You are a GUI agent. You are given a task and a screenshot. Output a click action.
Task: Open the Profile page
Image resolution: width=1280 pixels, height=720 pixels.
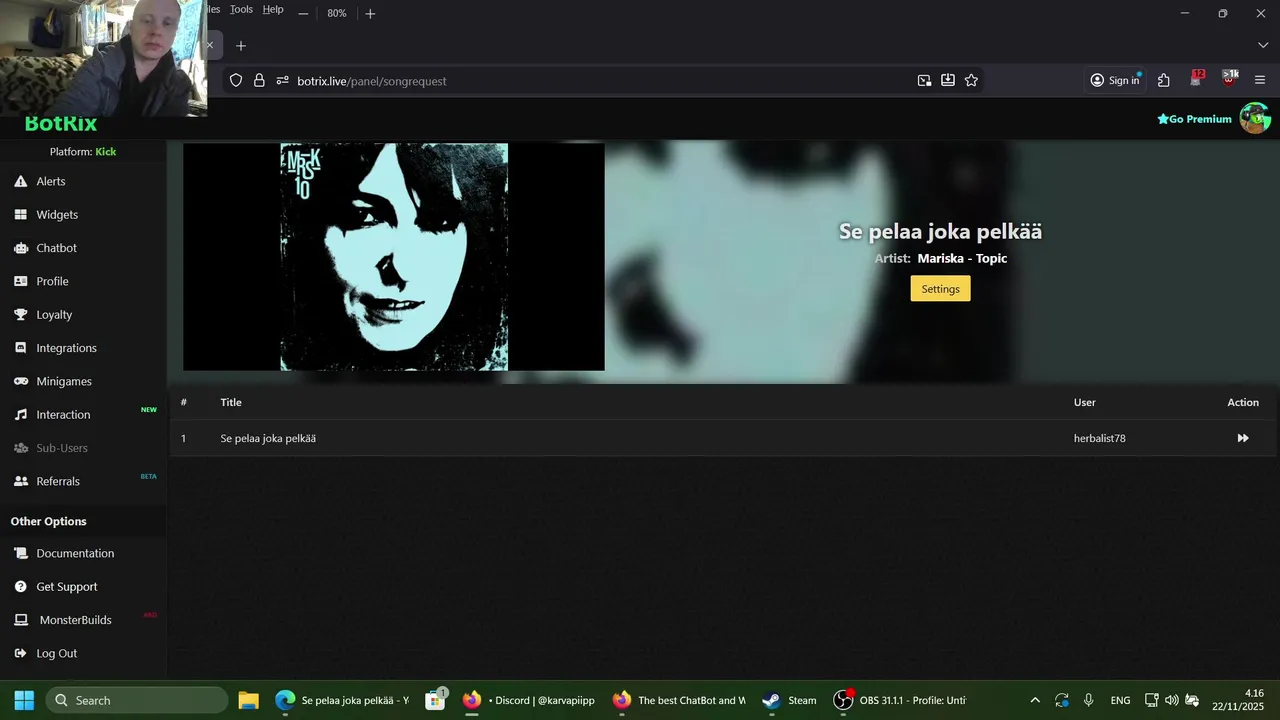pos(52,281)
